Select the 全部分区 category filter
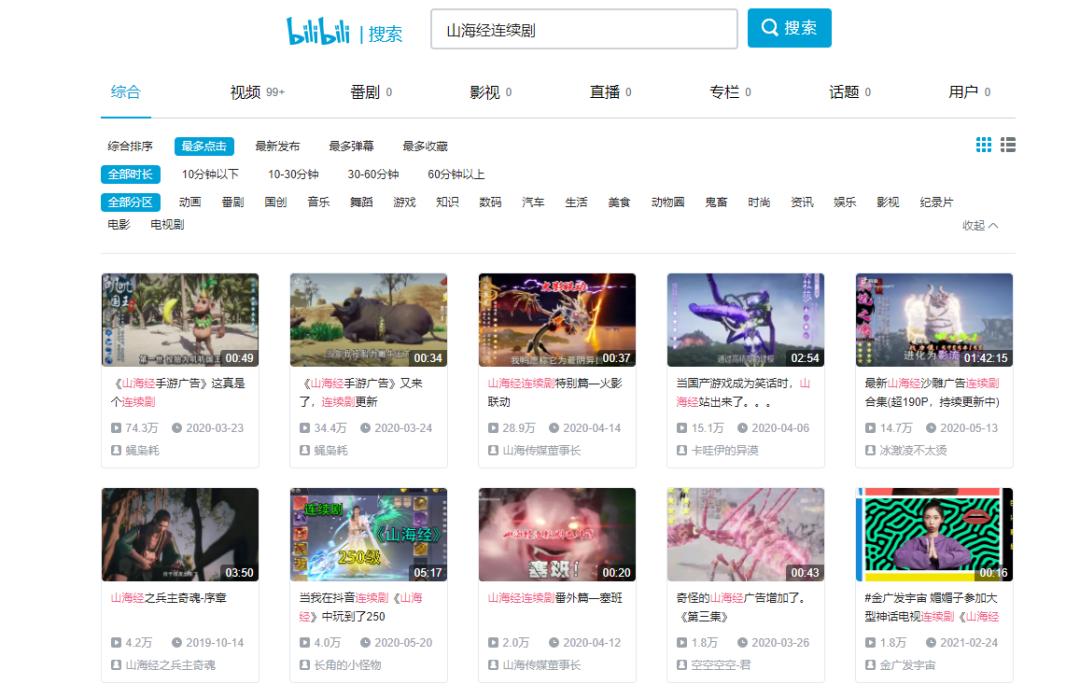1080x698 pixels. coord(130,202)
